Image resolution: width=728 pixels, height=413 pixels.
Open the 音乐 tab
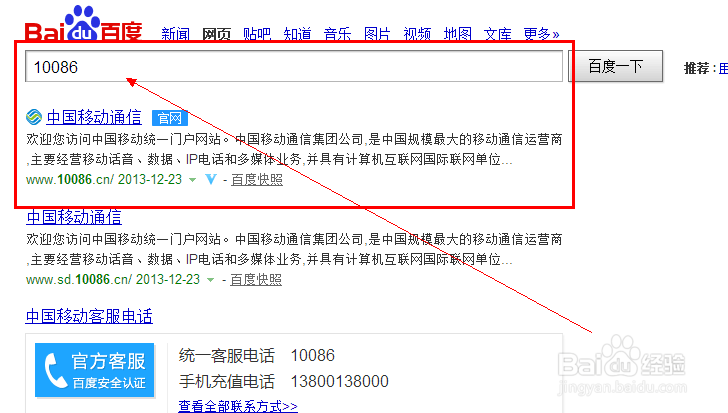pyautogui.click(x=337, y=34)
